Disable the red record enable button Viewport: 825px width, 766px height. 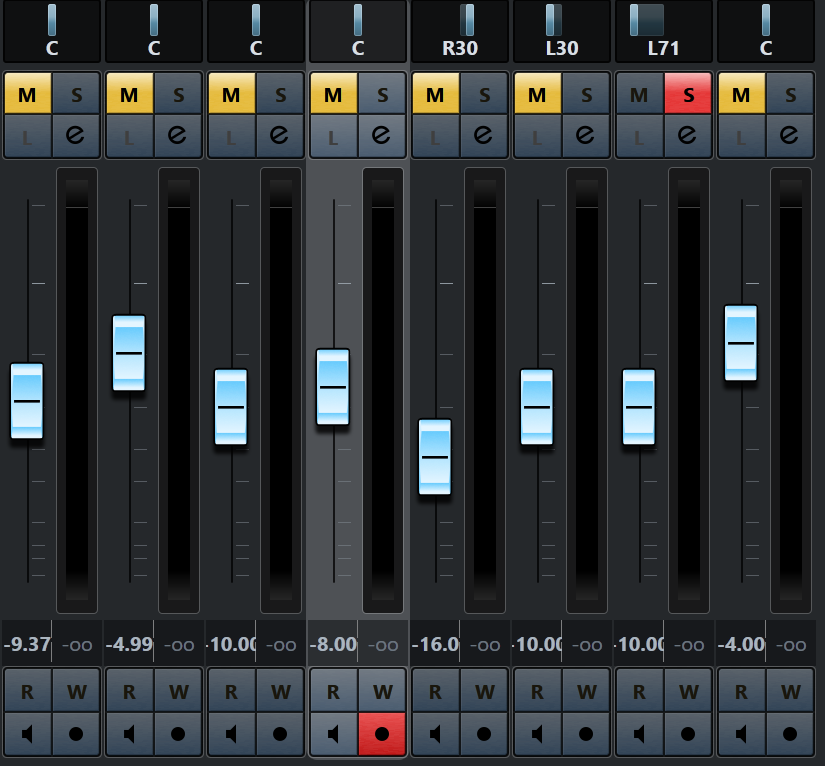pos(382,733)
